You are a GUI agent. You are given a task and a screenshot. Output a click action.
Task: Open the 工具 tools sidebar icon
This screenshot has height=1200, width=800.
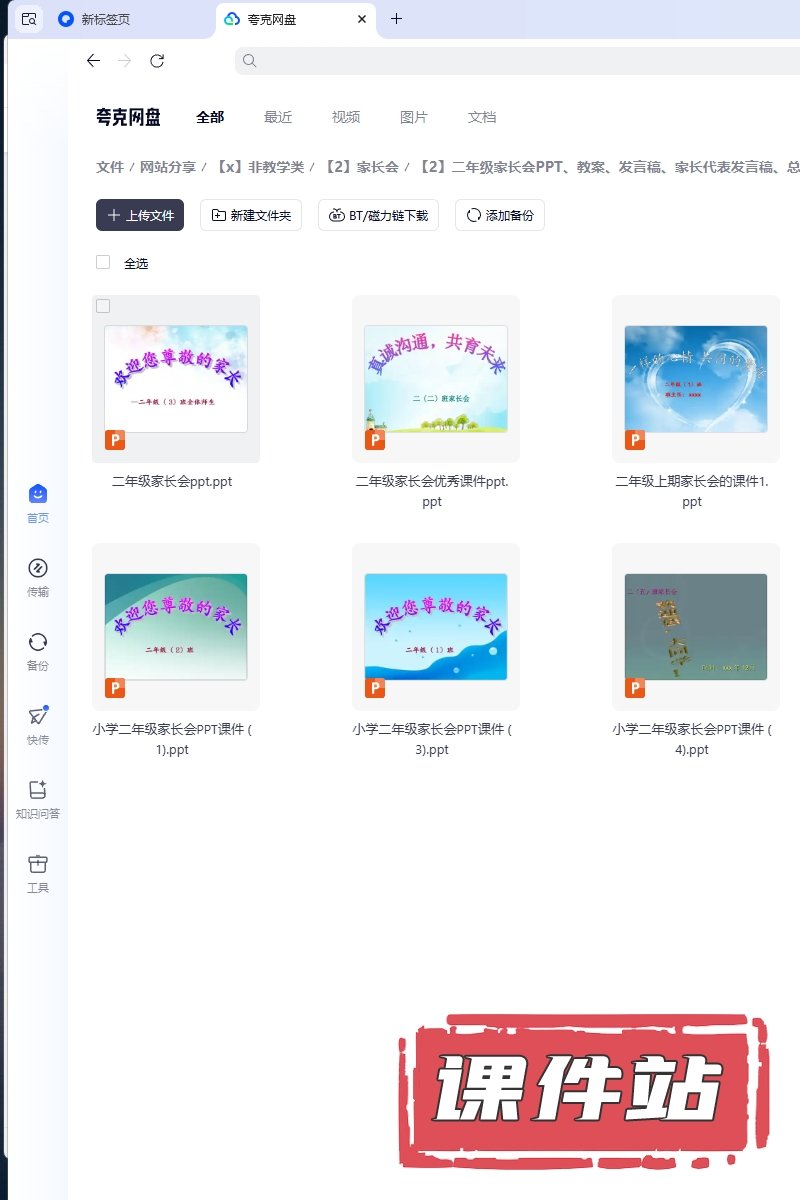(x=38, y=865)
